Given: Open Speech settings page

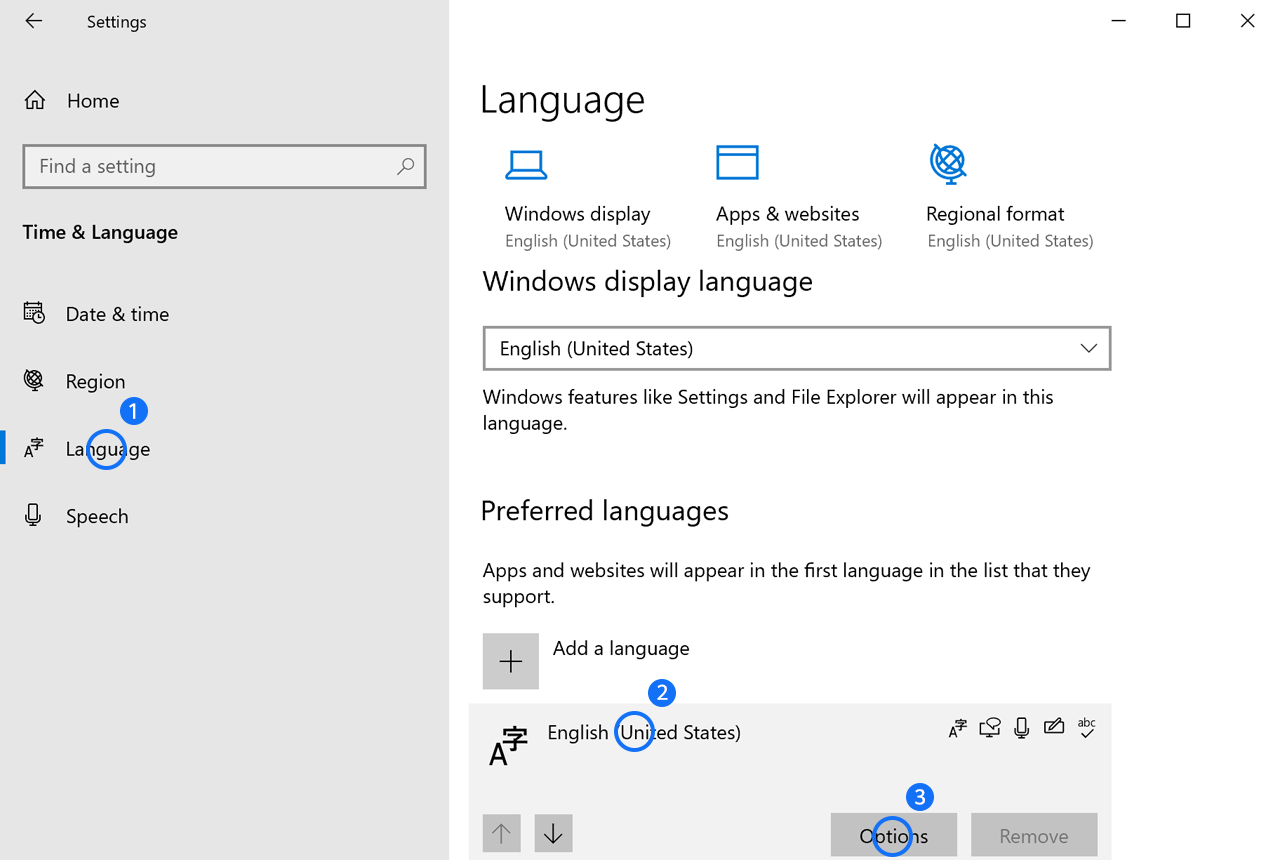Looking at the screenshot, I should tap(97, 516).
